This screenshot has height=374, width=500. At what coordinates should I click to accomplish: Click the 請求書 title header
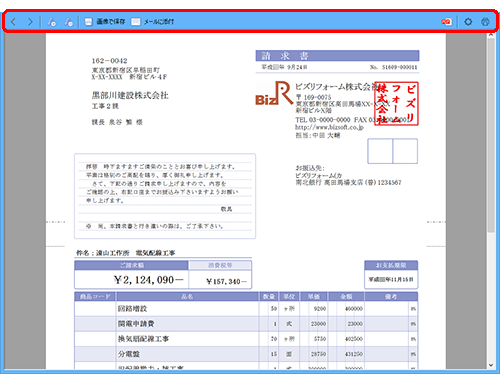click(337, 55)
